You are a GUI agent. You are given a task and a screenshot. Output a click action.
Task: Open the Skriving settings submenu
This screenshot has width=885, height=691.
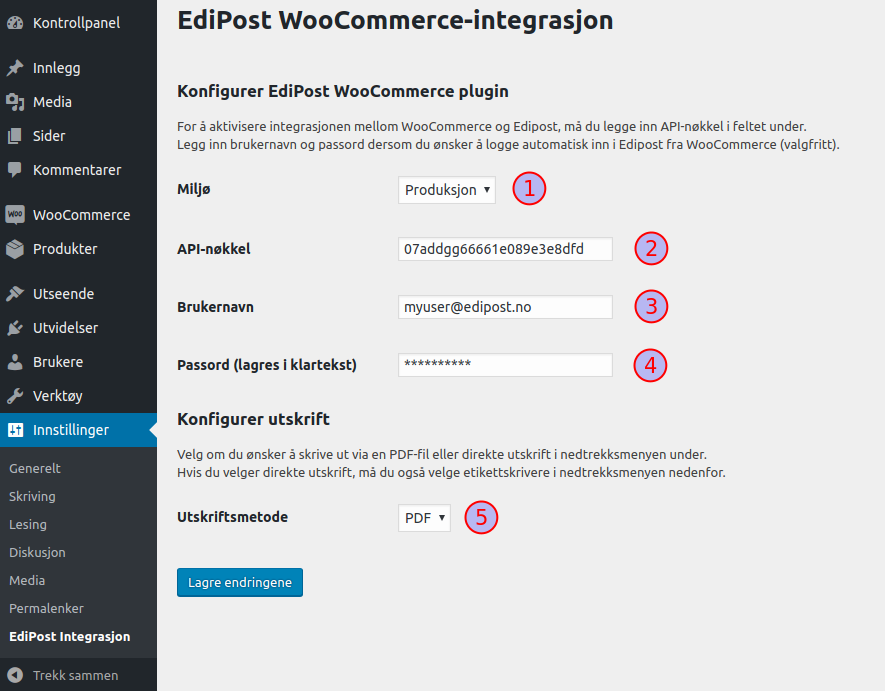32,496
